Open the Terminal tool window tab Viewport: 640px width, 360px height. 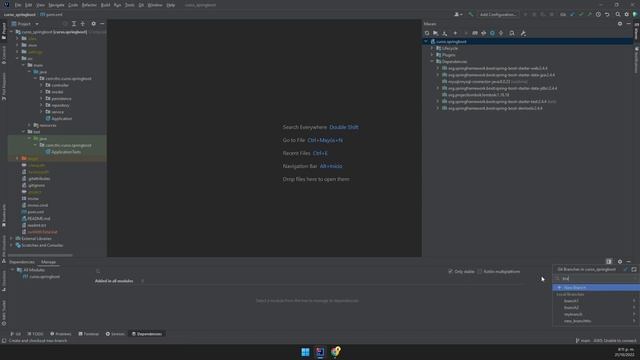click(x=89, y=334)
